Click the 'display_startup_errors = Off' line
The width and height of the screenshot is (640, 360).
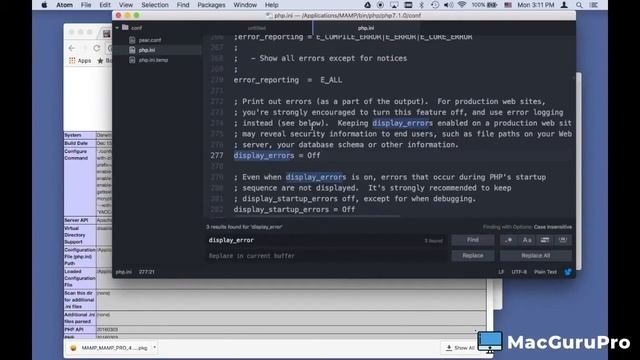pos(294,209)
